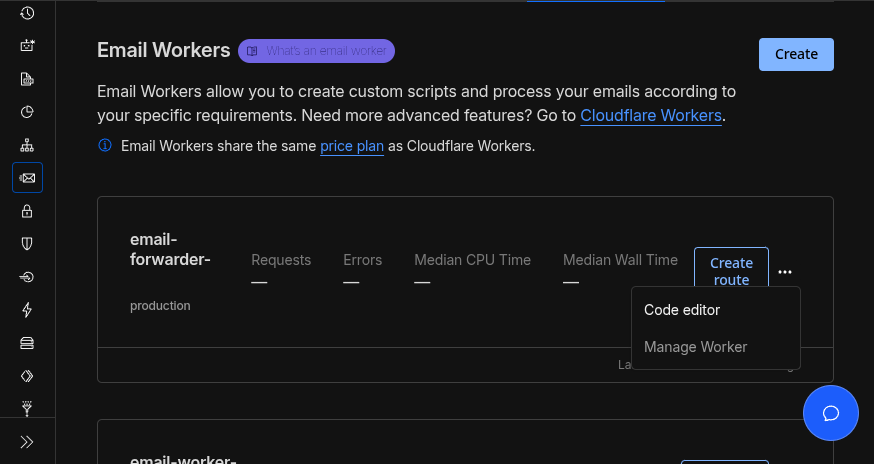Open the Rules funnel sidebar icon
Screen dimensions: 874x464
(x=27, y=408)
